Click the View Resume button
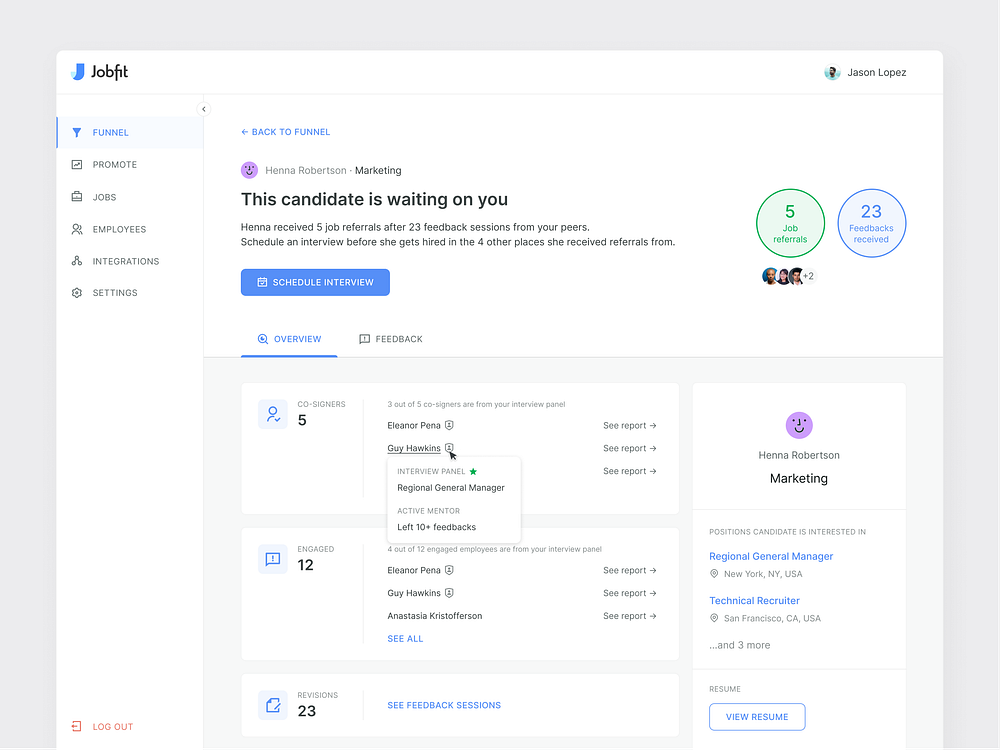 757,717
